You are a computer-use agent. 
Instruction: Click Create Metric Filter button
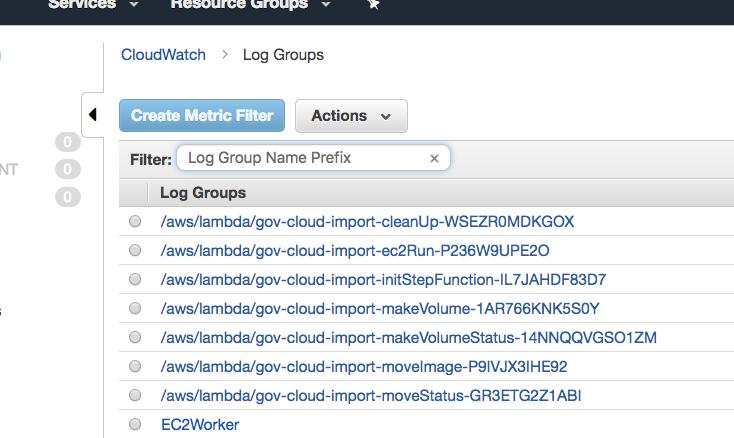(202, 116)
